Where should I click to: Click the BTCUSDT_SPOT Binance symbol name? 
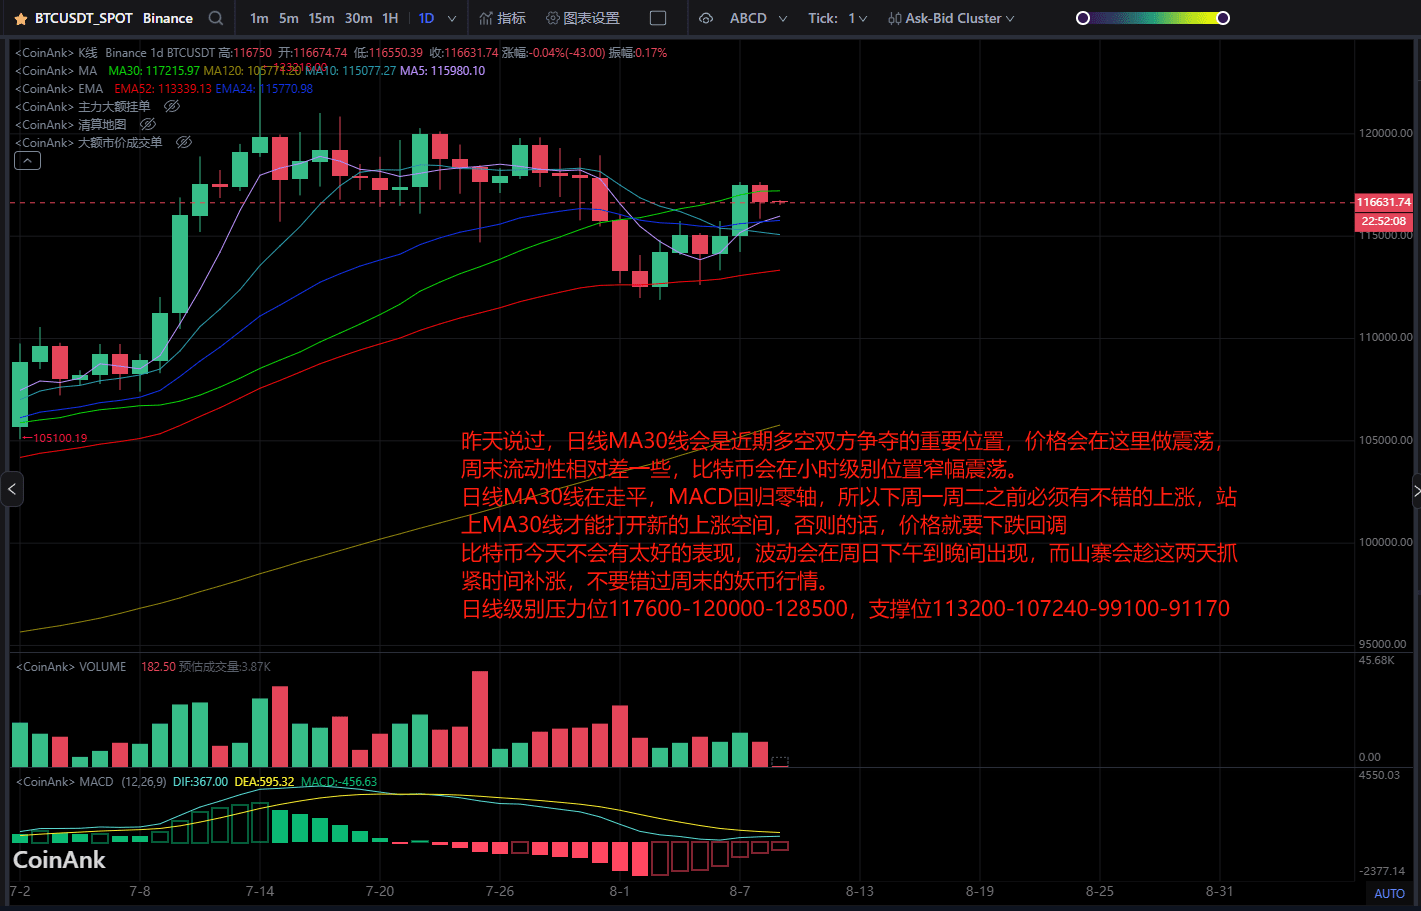pos(113,18)
